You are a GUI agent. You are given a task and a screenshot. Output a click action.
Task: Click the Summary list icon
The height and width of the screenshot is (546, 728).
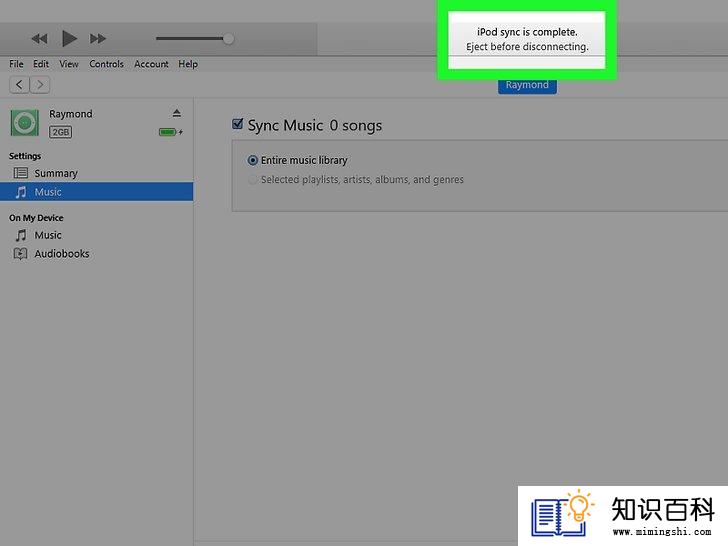(x=20, y=173)
